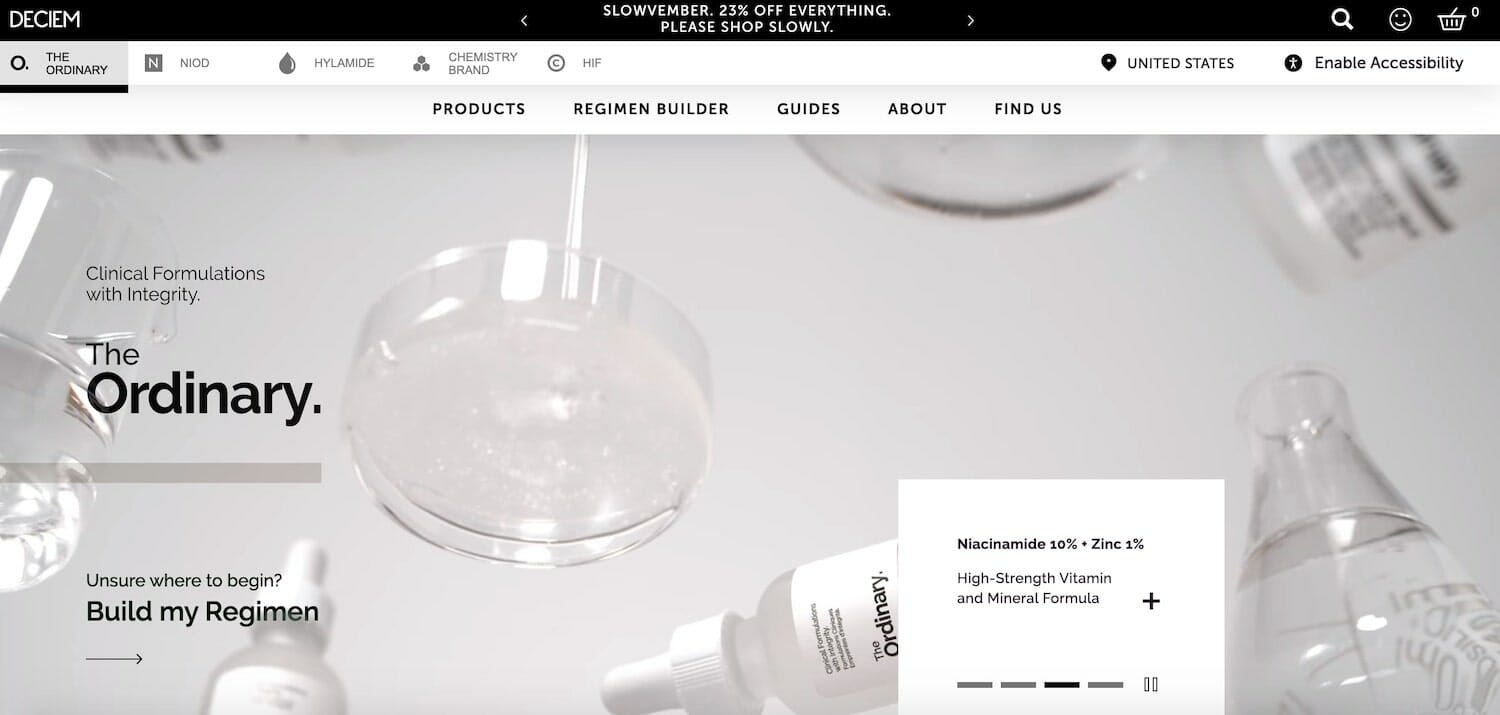The image size is (1500, 715).
Task: Open the search magnifier icon
Action: point(1342,19)
